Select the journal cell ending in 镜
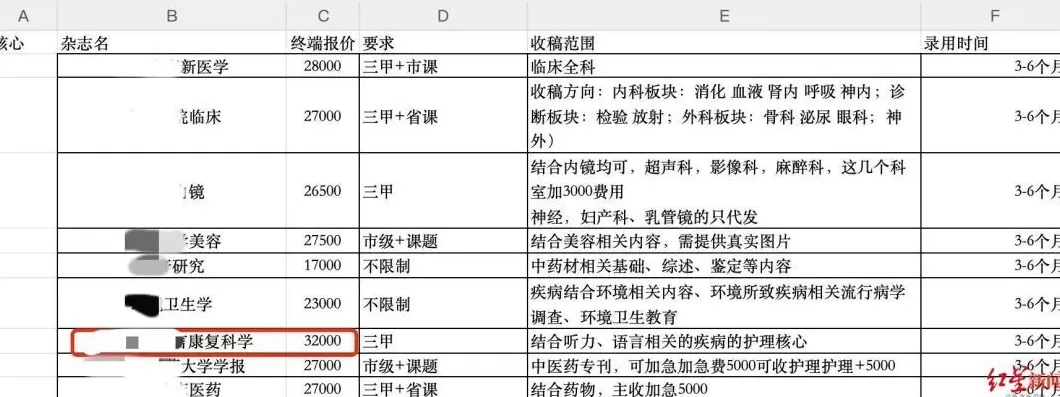This screenshot has height=397, width=1060. 172,191
